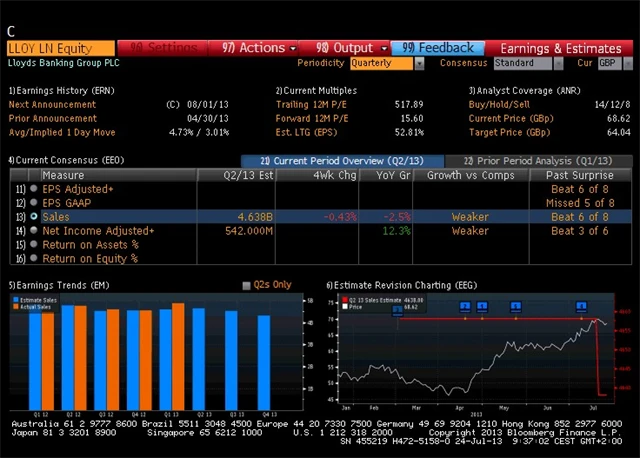Click the Feedback button
The width and height of the screenshot is (640, 458).
438,47
